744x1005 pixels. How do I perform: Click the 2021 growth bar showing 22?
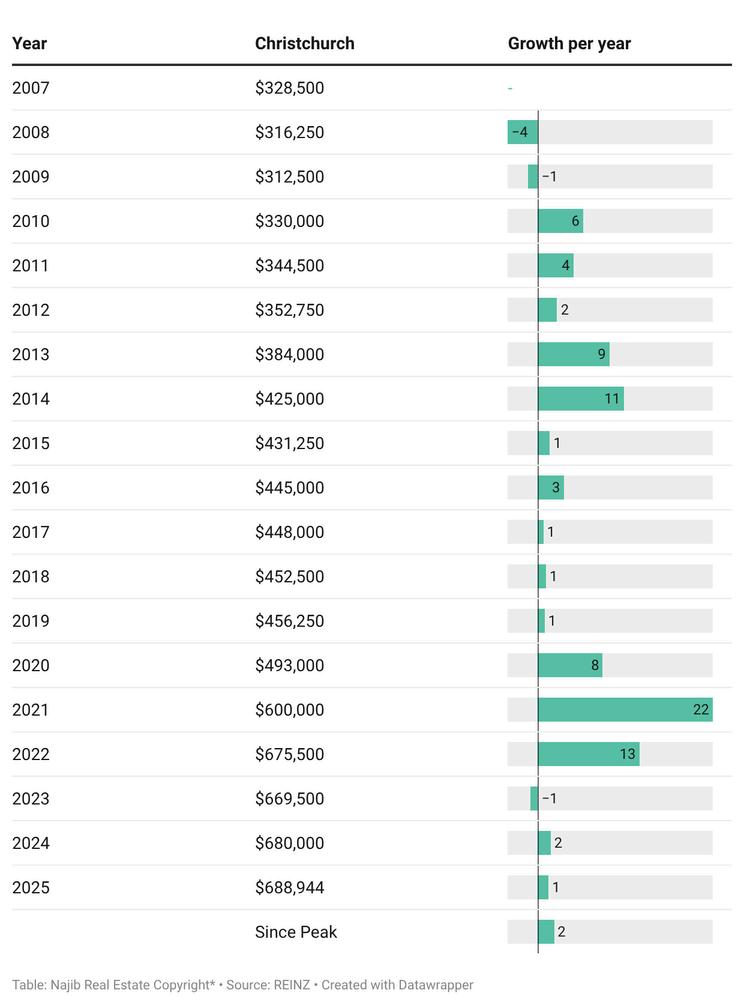tap(624, 710)
